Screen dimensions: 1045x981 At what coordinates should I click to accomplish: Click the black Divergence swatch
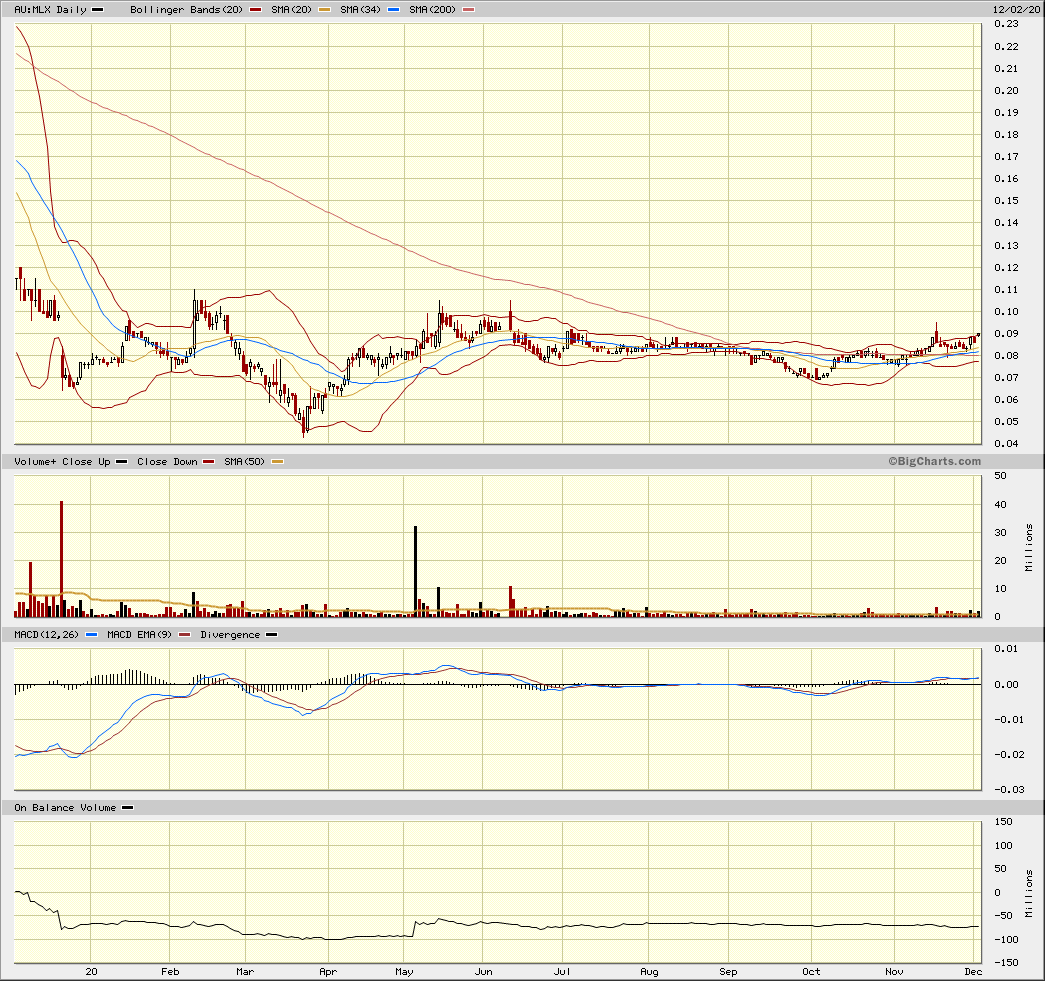271,635
